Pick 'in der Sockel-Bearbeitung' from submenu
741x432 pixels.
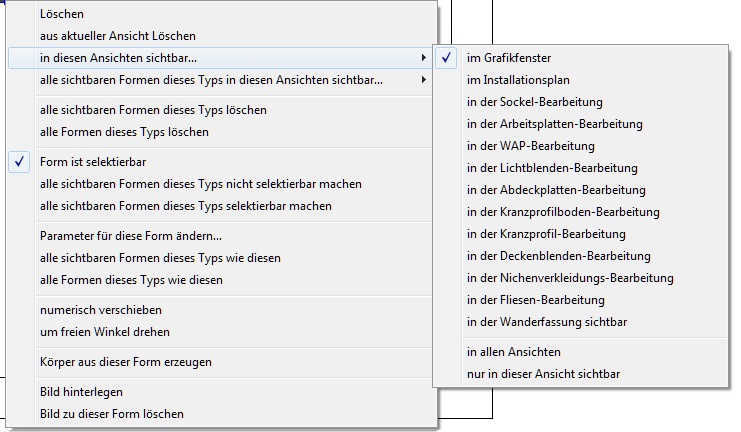pos(534,102)
